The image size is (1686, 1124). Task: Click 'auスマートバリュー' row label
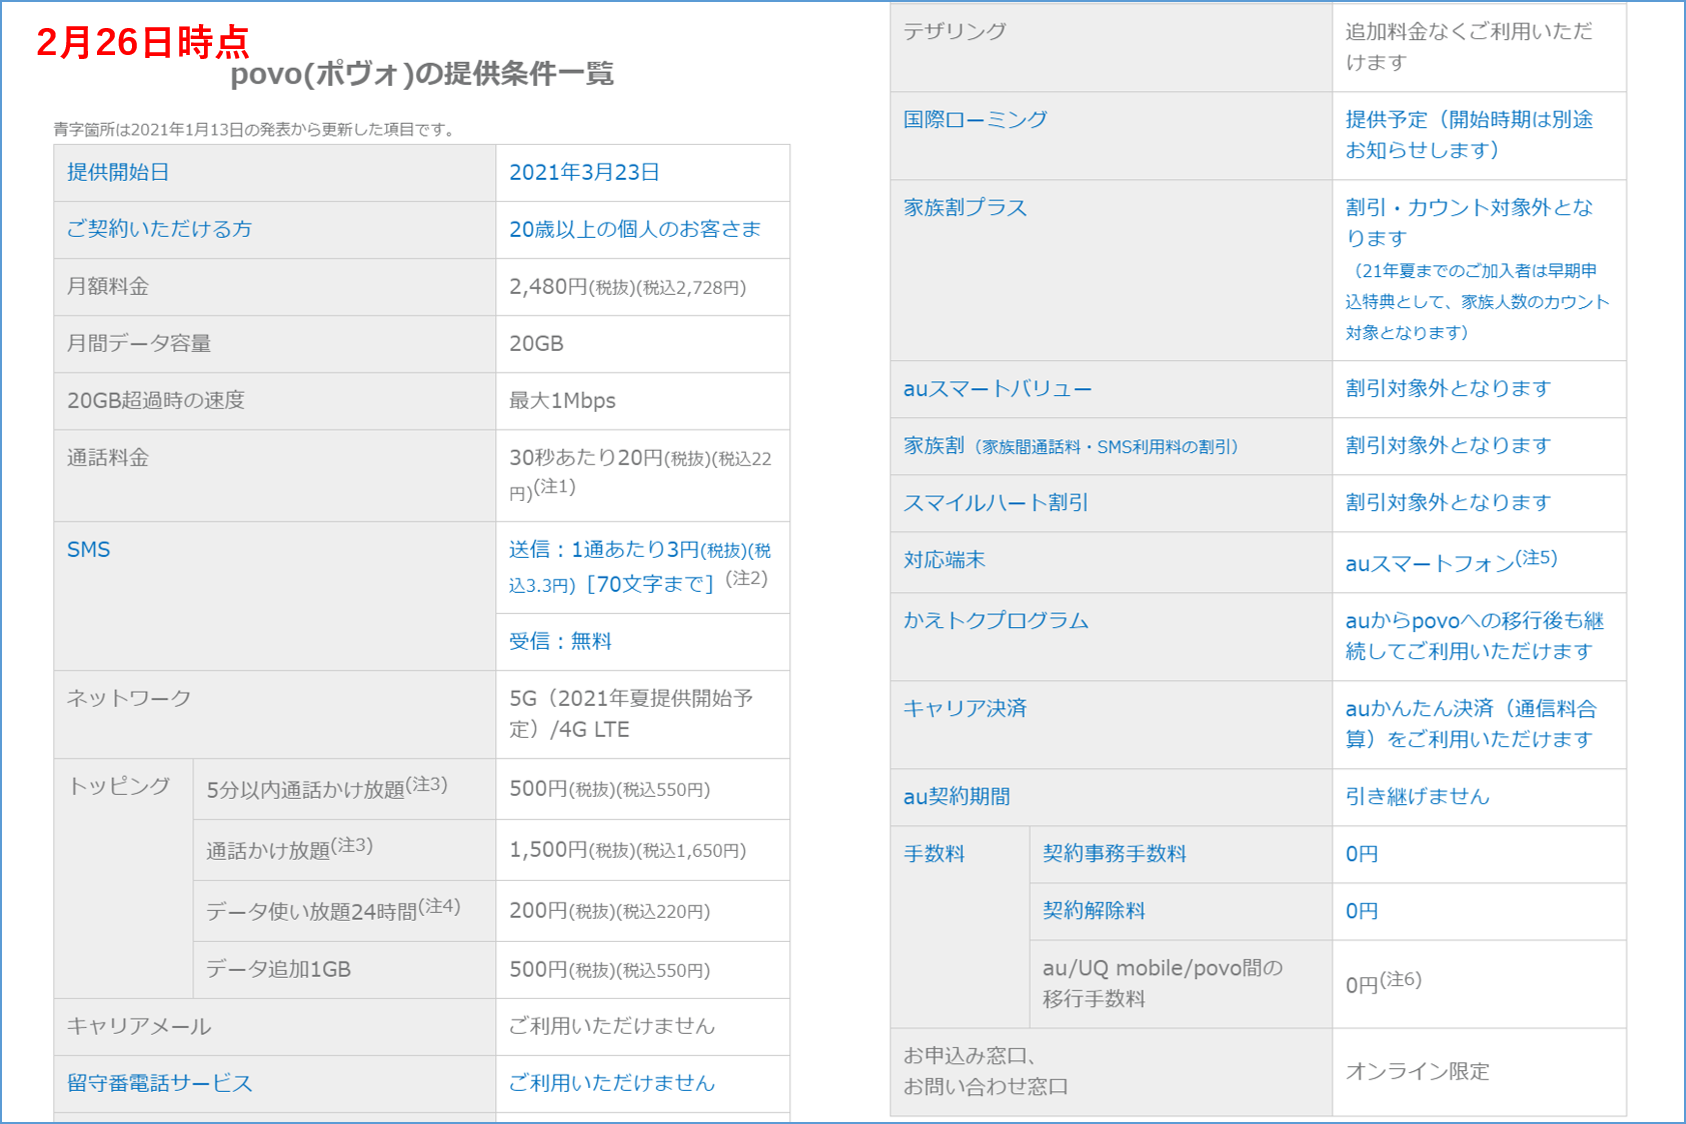point(997,389)
